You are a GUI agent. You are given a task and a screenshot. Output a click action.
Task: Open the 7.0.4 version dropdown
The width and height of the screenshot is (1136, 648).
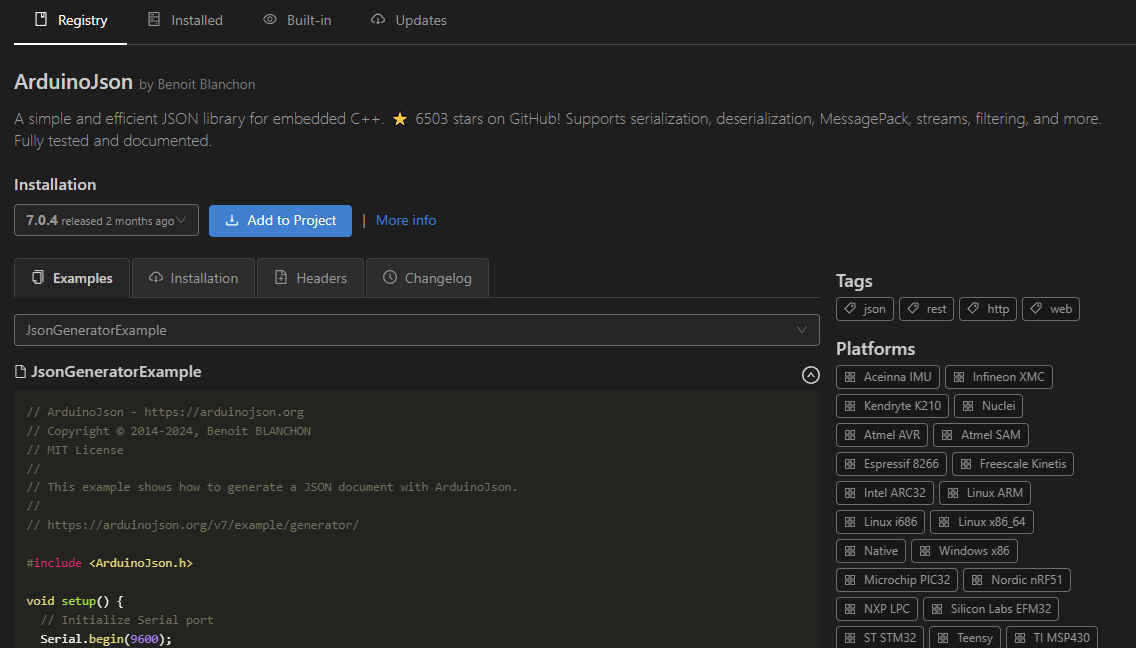click(x=106, y=220)
